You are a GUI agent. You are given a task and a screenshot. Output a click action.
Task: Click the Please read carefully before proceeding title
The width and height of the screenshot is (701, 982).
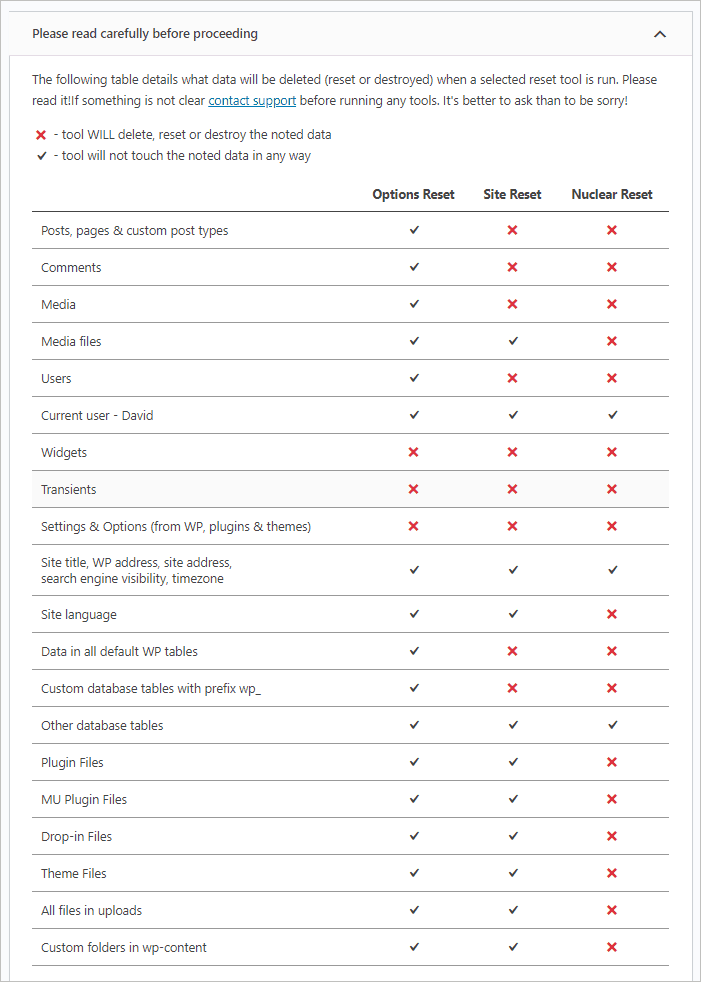pos(143,33)
